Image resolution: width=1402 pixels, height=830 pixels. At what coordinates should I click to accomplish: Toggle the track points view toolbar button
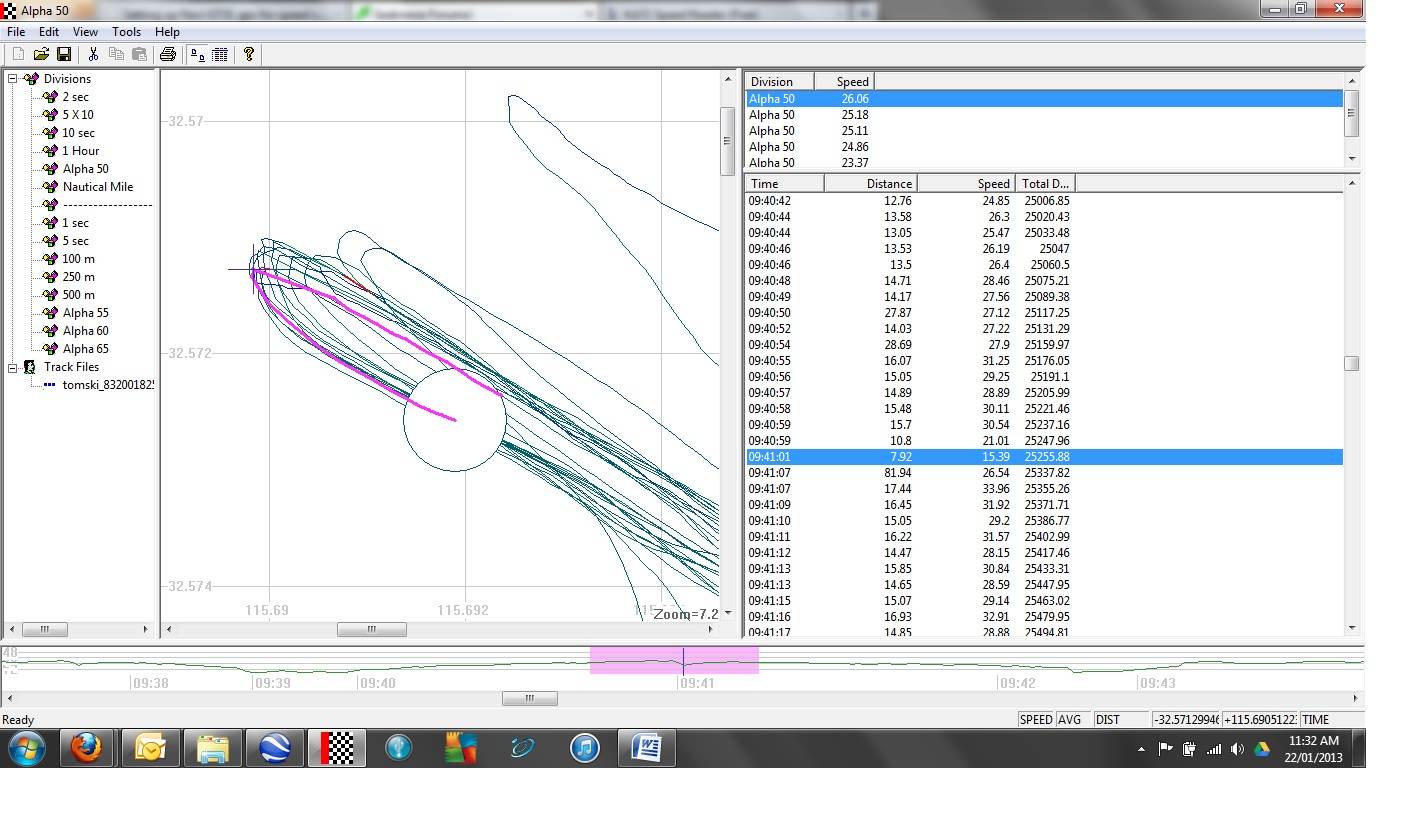click(198, 54)
